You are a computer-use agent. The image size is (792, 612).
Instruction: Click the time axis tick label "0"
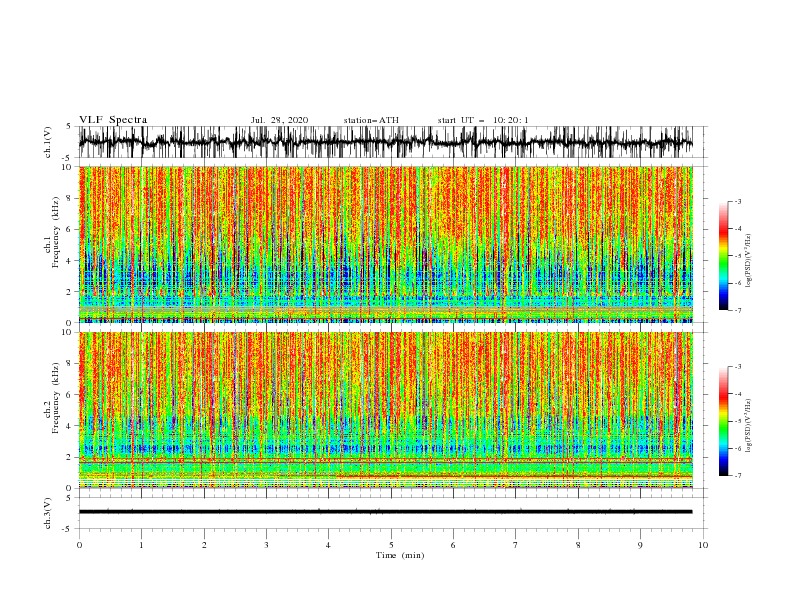(79, 545)
